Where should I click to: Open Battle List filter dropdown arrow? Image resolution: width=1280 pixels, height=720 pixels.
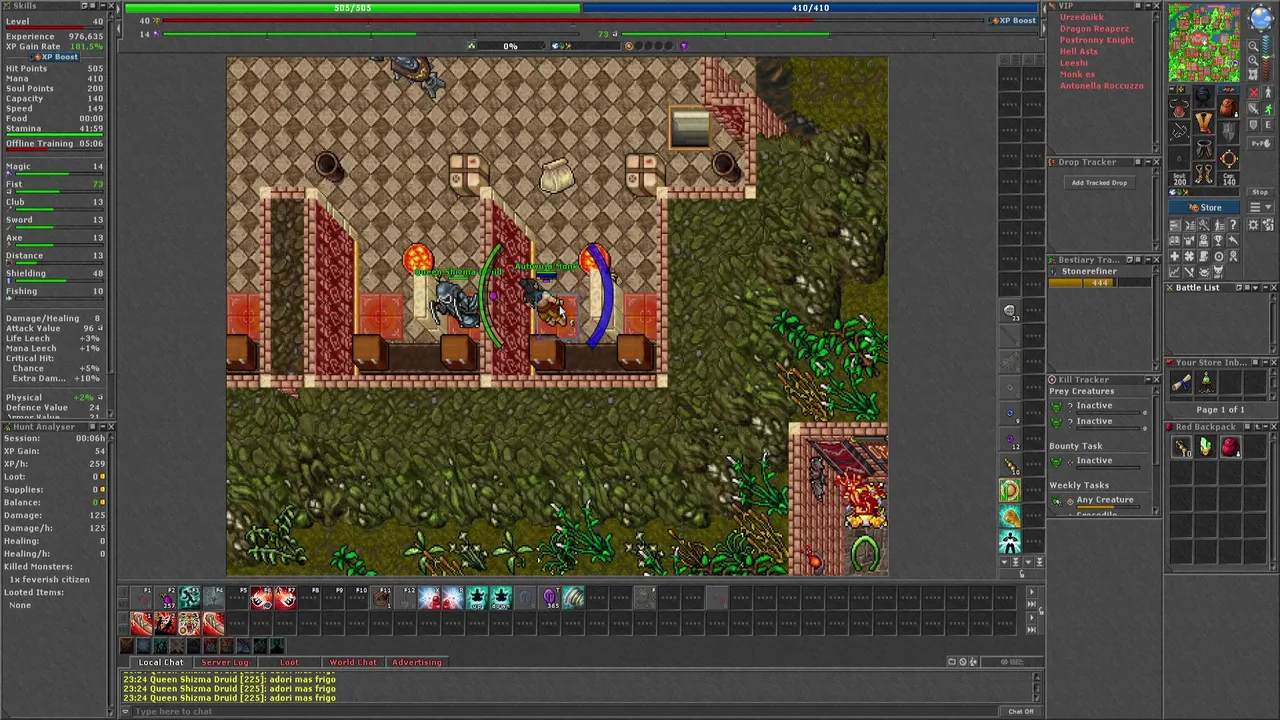pos(1255,288)
